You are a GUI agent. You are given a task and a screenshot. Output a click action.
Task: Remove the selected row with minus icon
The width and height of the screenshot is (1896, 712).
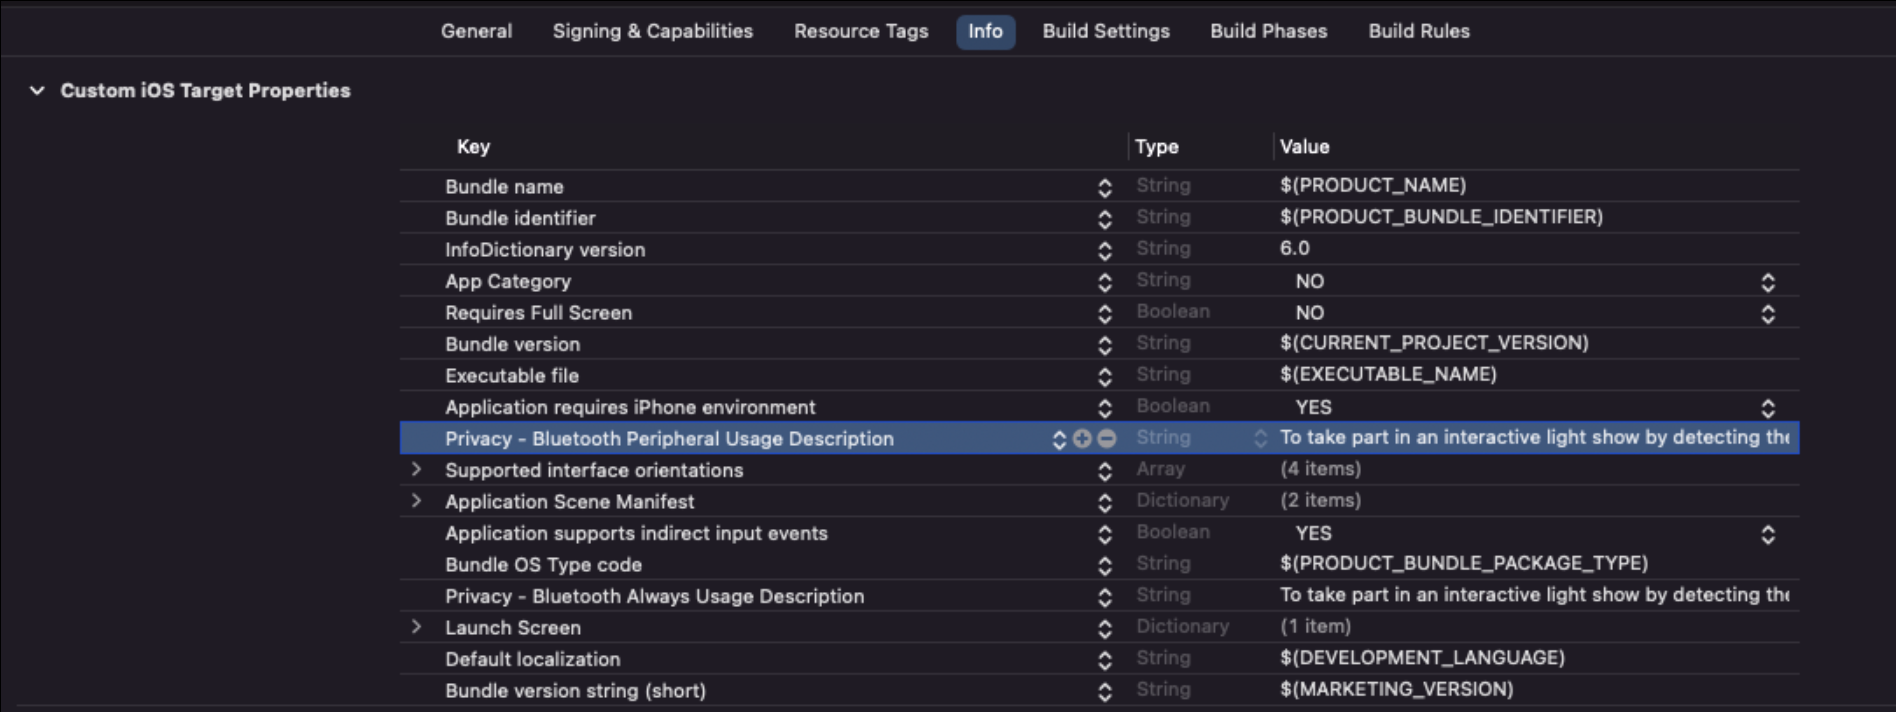[1106, 438]
